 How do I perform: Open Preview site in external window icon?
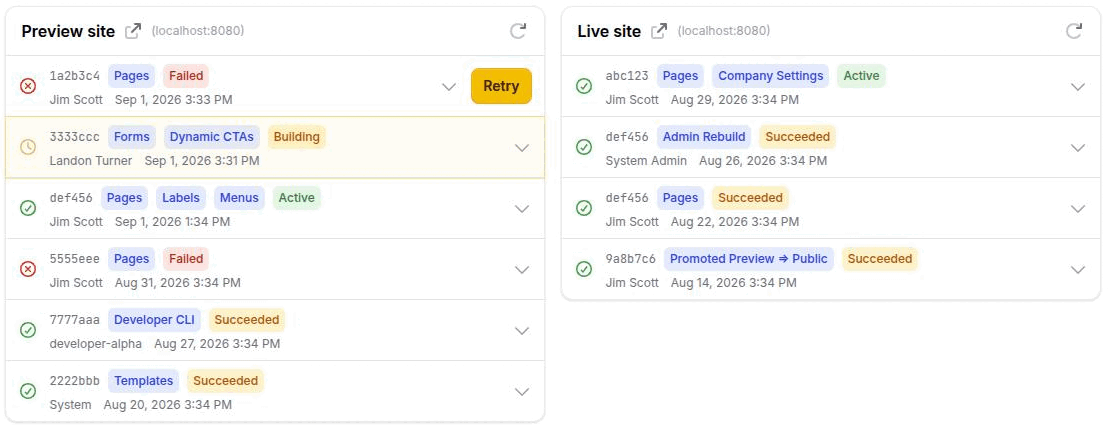point(132,31)
